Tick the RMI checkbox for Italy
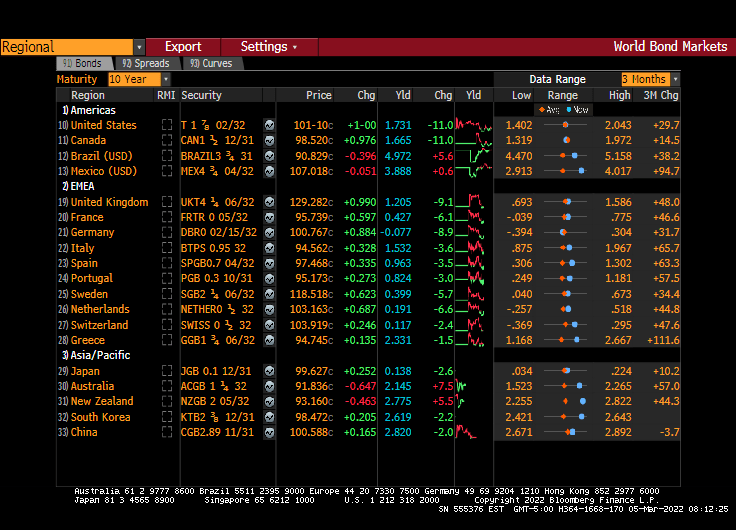The width and height of the screenshot is (736, 530). pyautogui.click(x=167, y=248)
